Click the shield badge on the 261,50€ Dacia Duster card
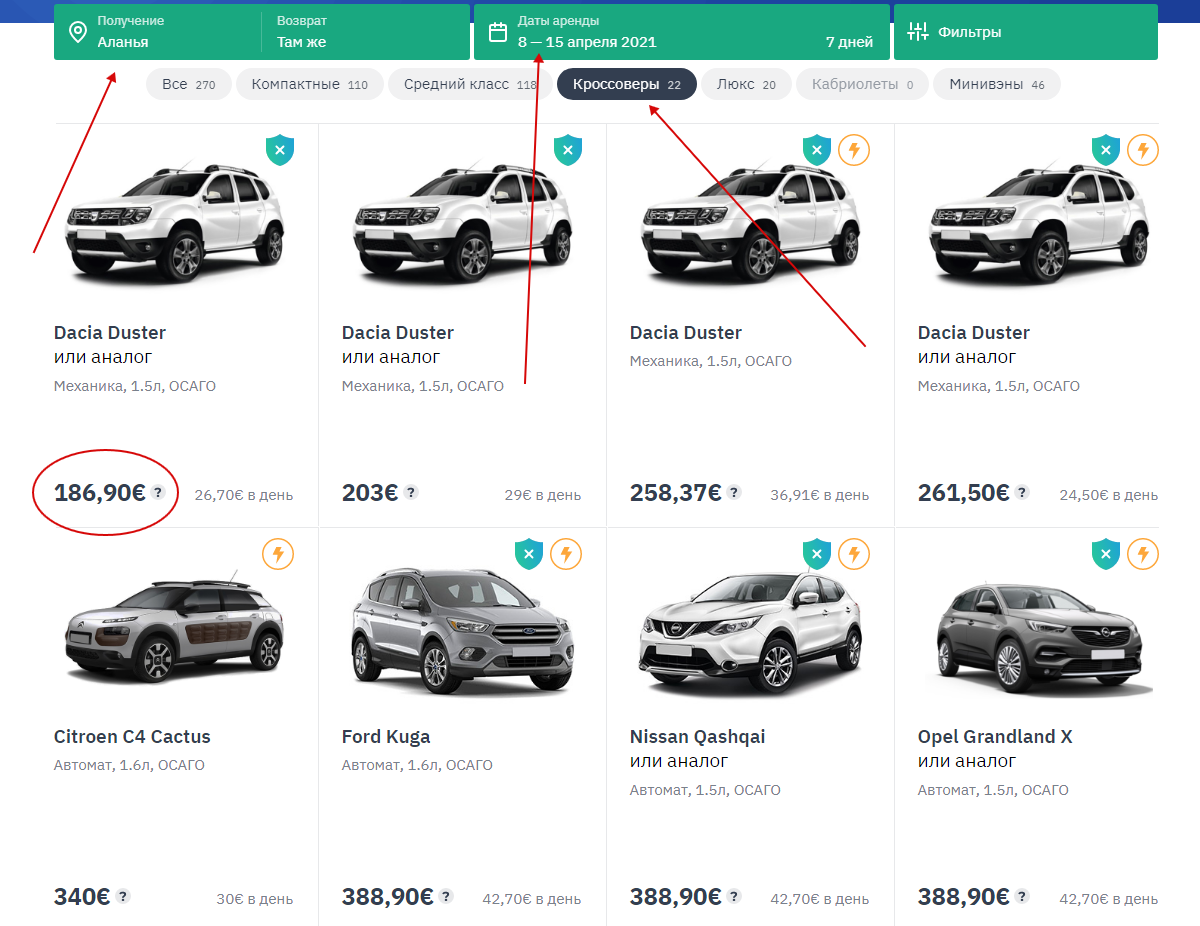 point(1105,150)
